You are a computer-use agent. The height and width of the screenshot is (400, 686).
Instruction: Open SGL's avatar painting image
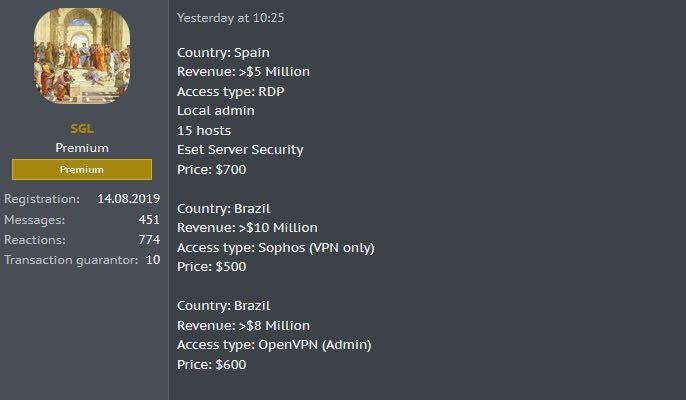82,56
